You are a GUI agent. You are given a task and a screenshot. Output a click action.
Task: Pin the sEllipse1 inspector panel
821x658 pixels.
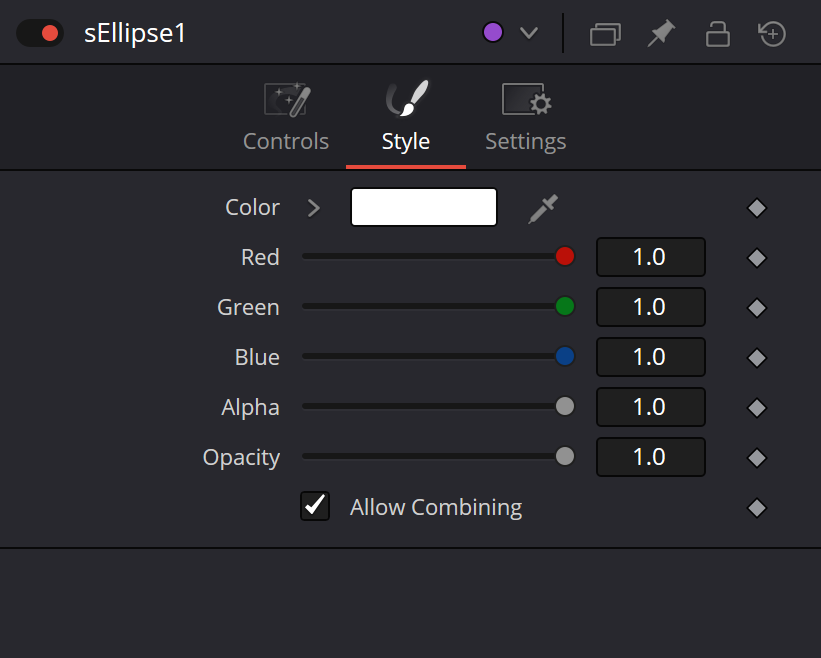pos(661,34)
